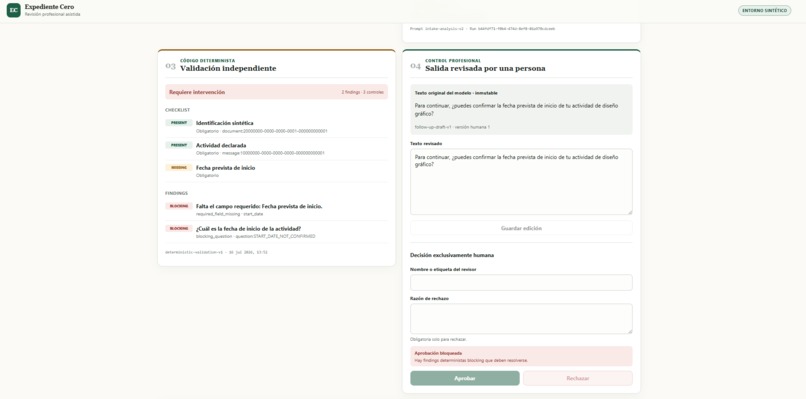Viewport: 806px width, 399px height.
Task: Click the MISSING badge beside Fecha prevista de inicio
Action: [179, 168]
